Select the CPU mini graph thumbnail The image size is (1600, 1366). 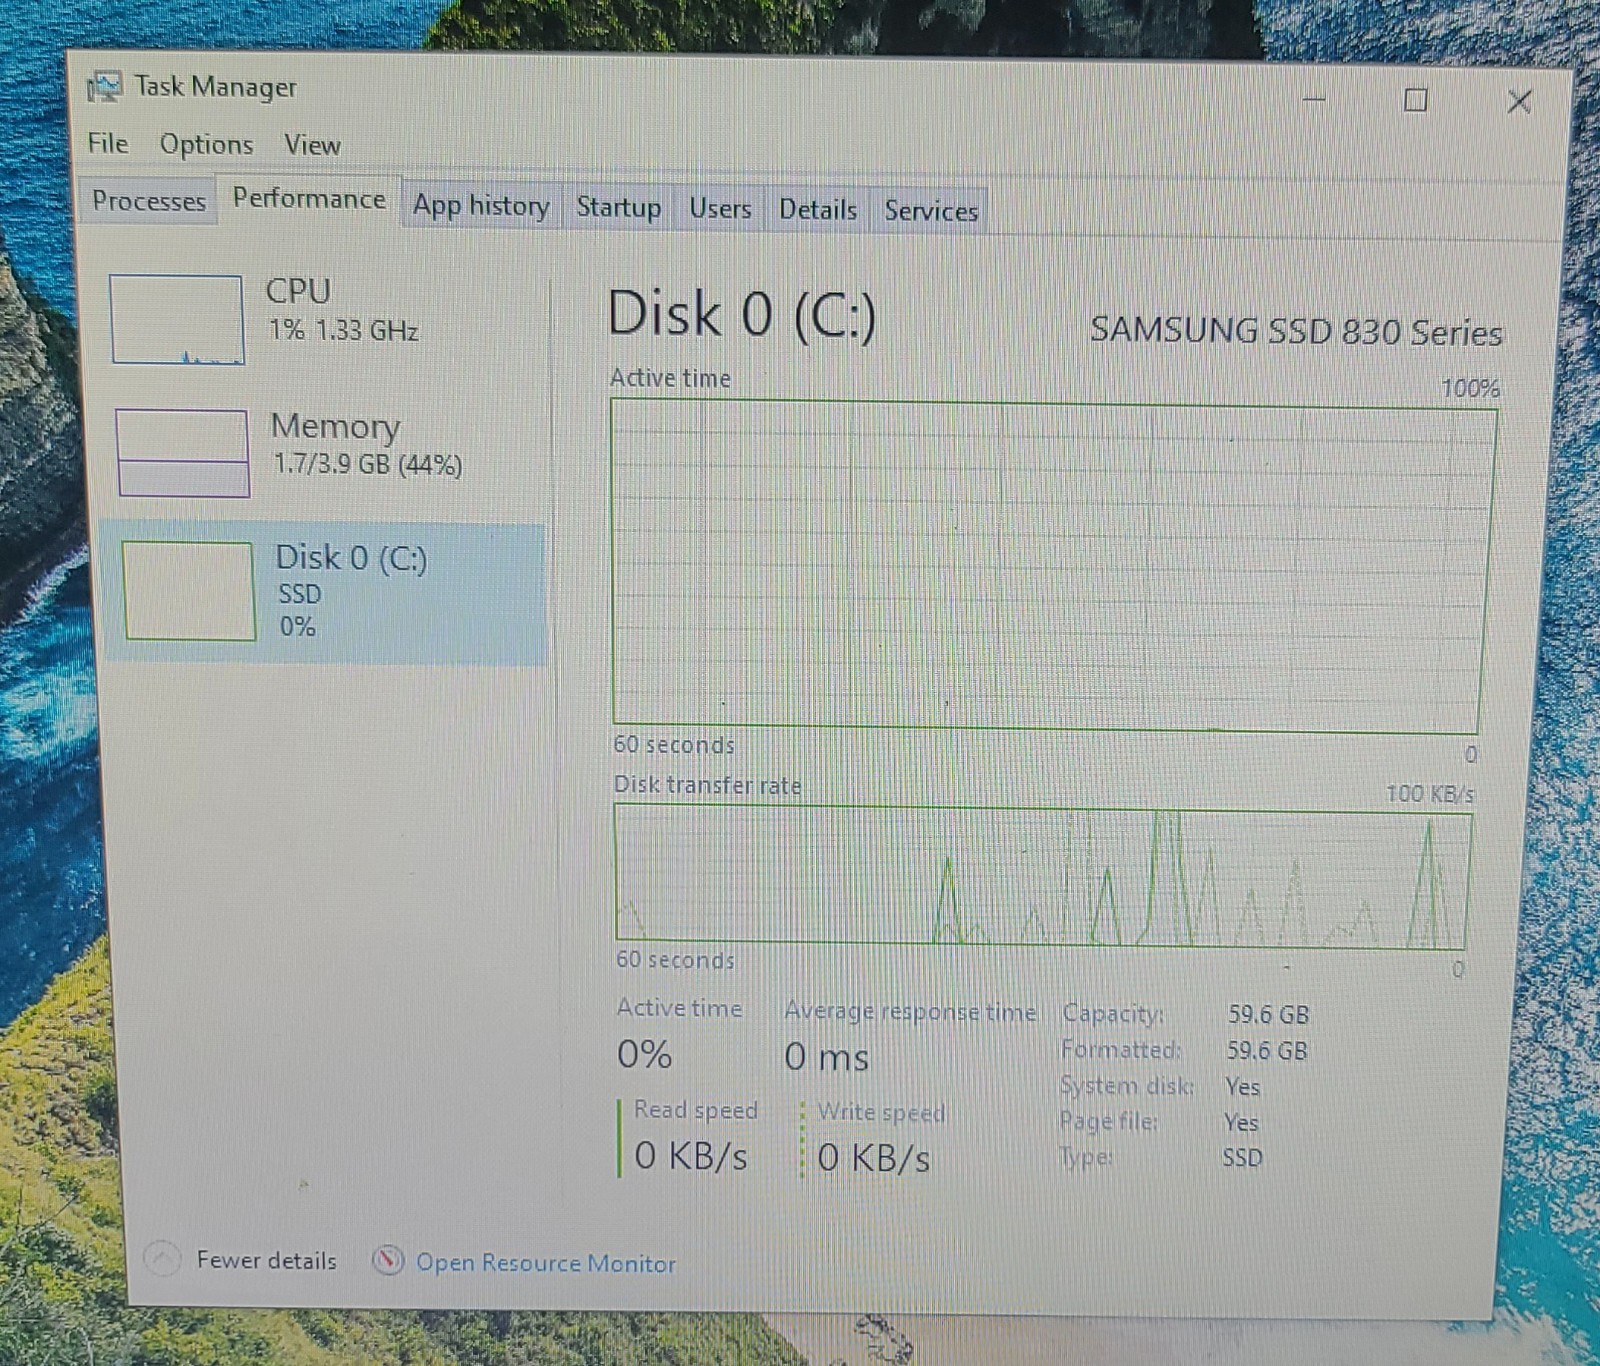177,319
